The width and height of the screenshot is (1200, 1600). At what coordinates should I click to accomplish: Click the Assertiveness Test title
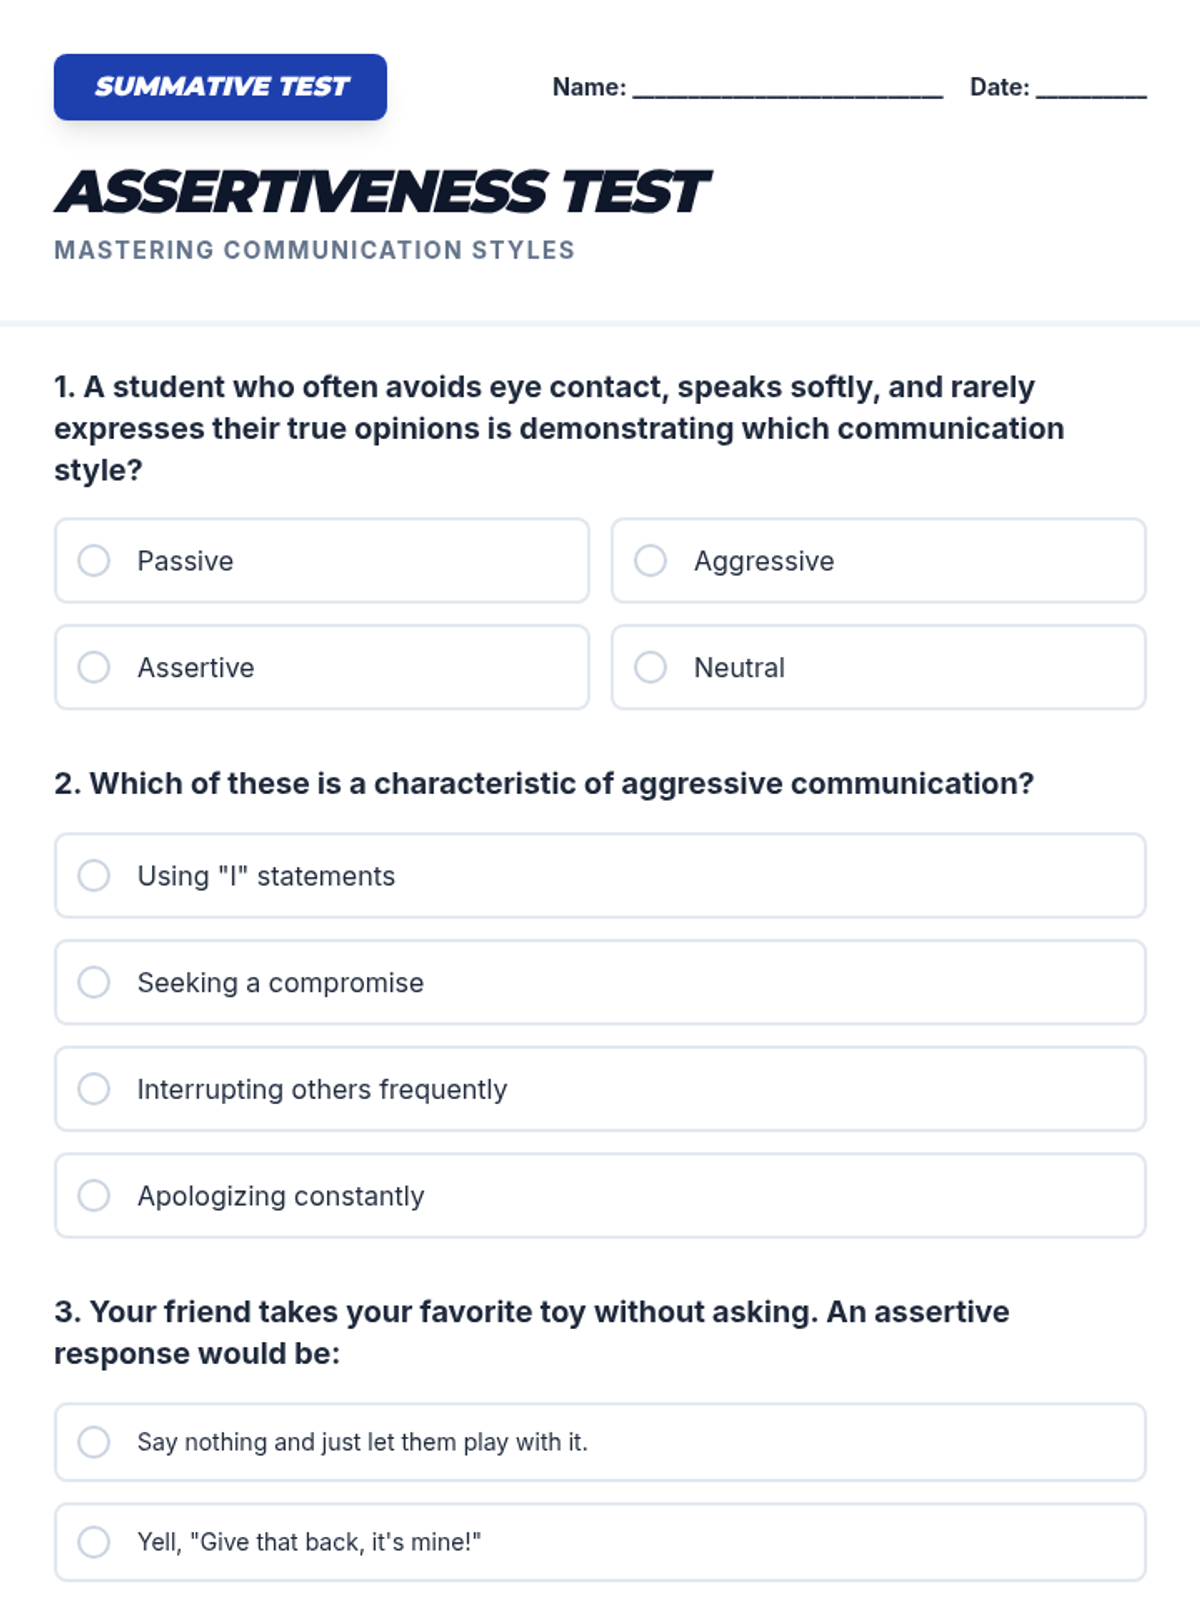382,192
